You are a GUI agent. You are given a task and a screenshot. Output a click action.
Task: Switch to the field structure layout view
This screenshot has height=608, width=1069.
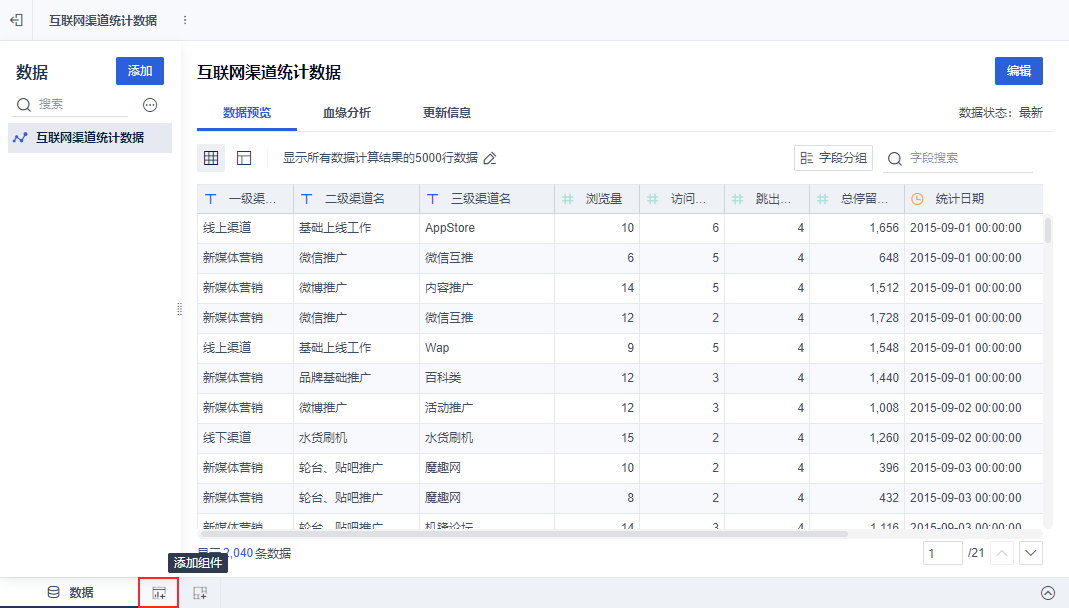244,158
